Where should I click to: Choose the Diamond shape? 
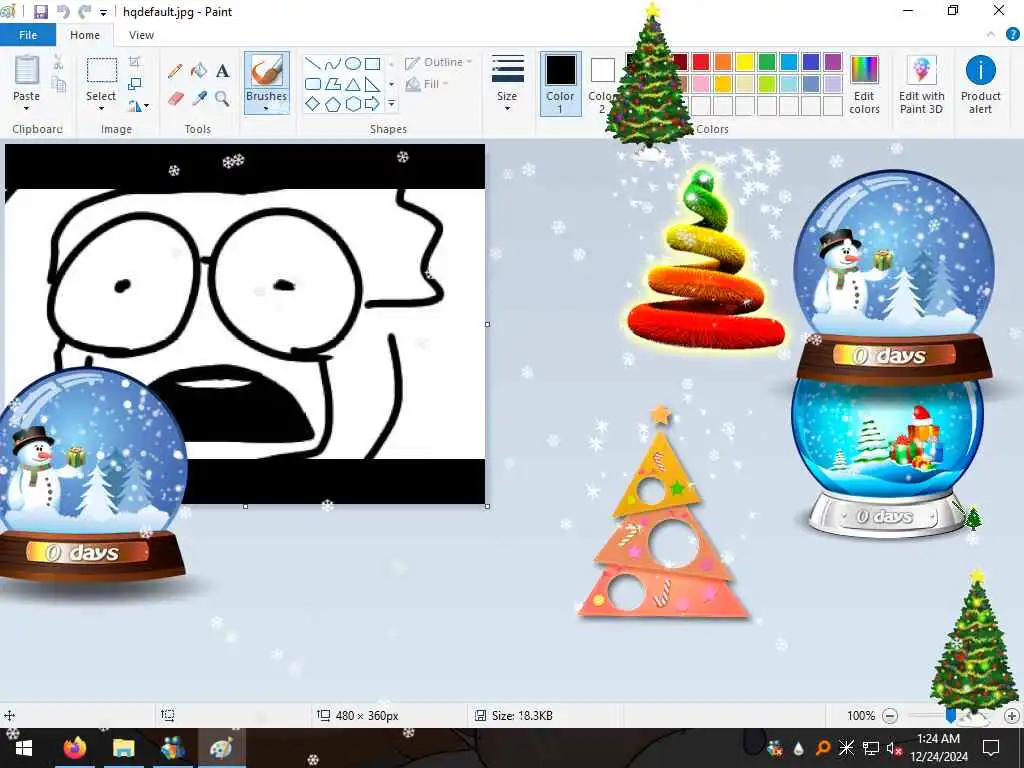pyautogui.click(x=313, y=104)
